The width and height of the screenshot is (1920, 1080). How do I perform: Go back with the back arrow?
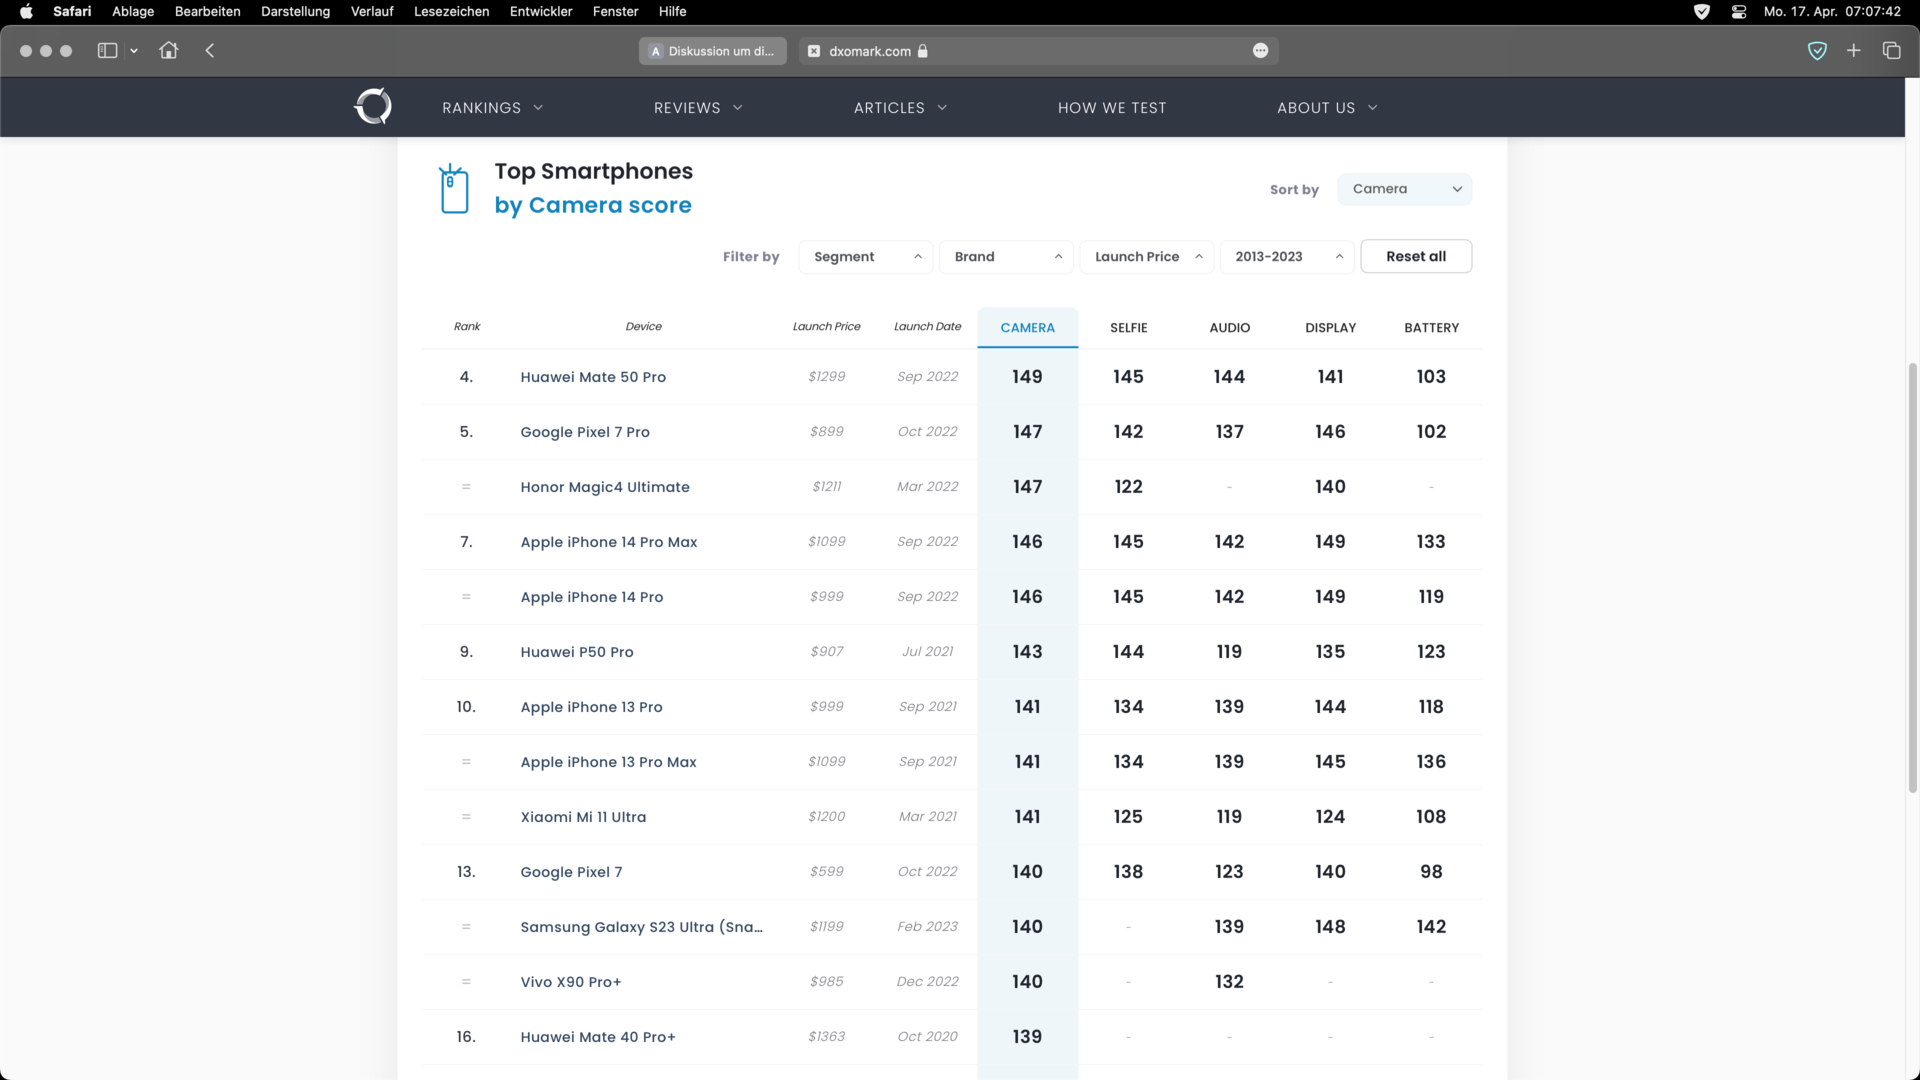pyautogui.click(x=210, y=51)
